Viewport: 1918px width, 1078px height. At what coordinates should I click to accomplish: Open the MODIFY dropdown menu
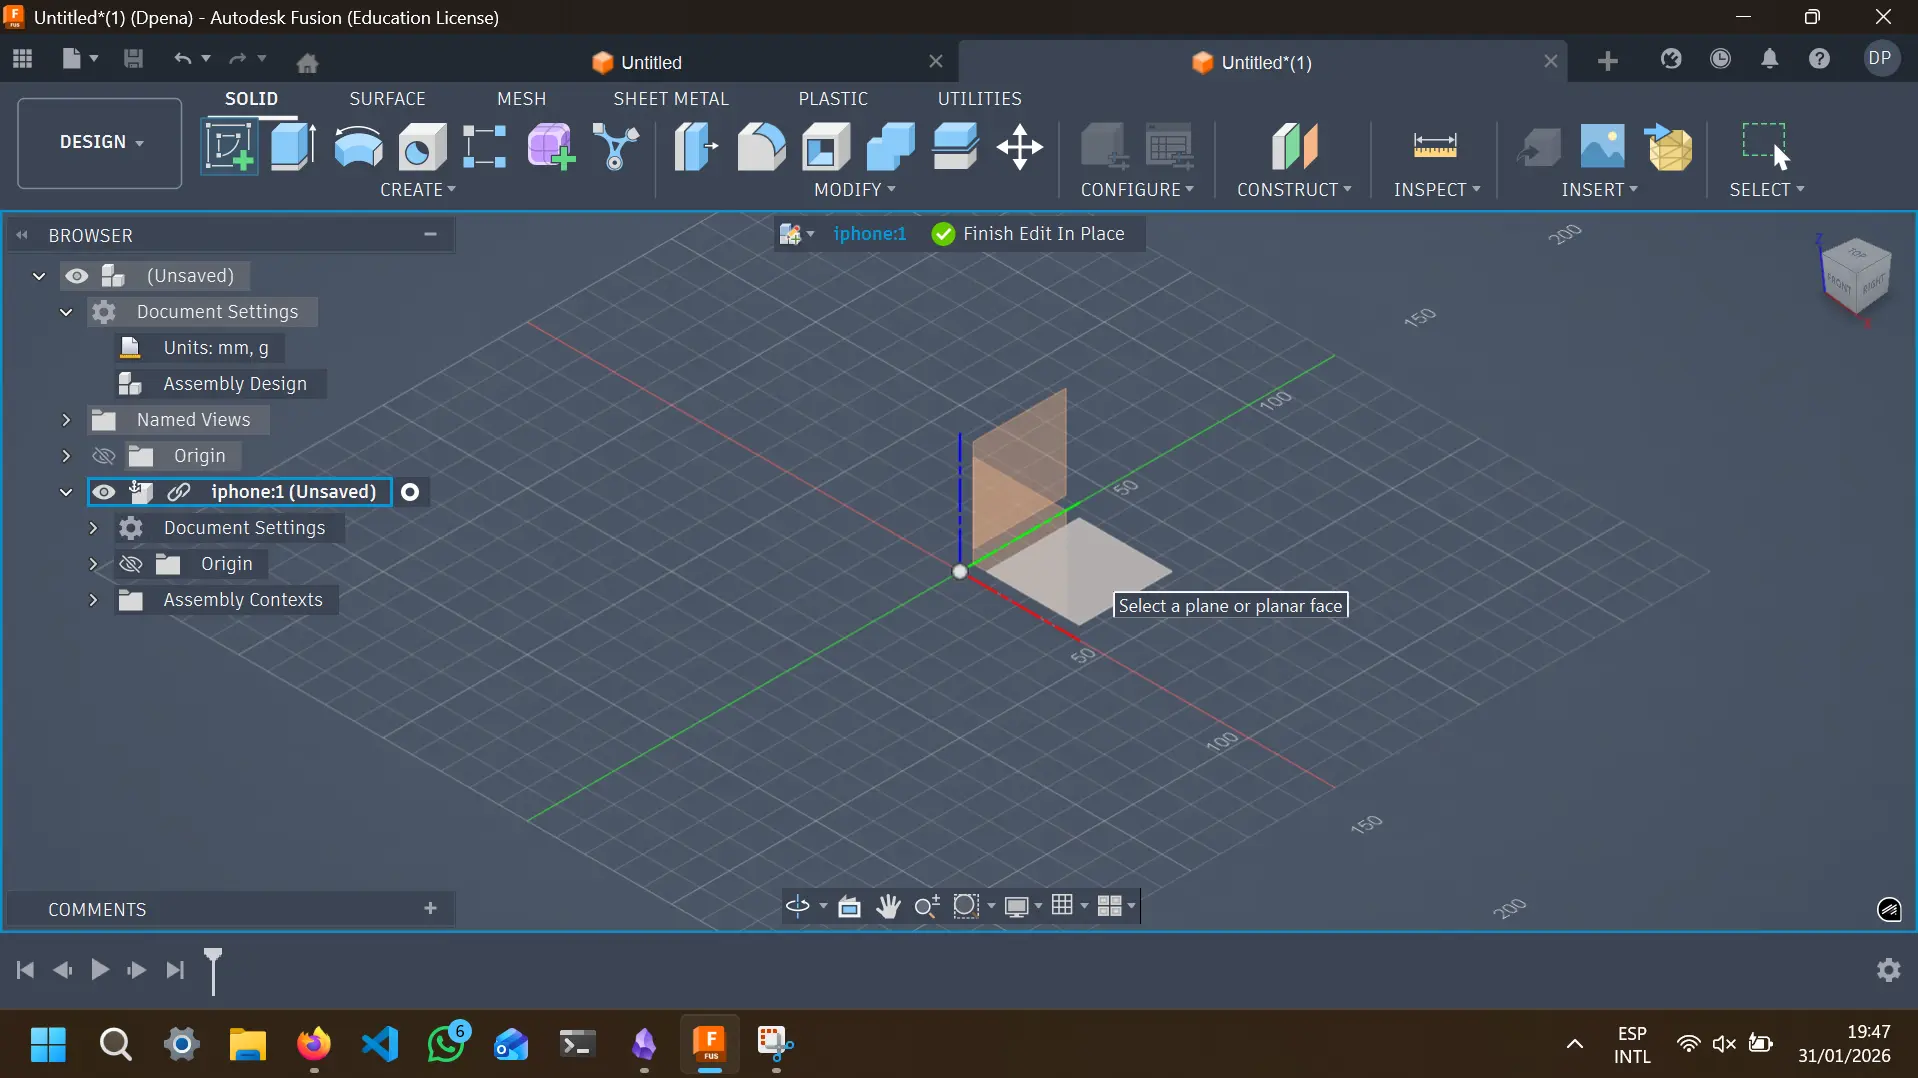click(x=855, y=190)
